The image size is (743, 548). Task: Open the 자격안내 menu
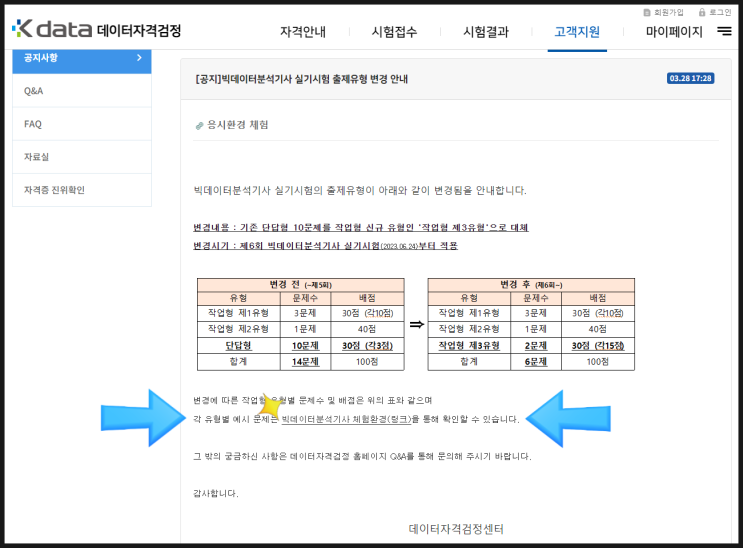point(303,32)
